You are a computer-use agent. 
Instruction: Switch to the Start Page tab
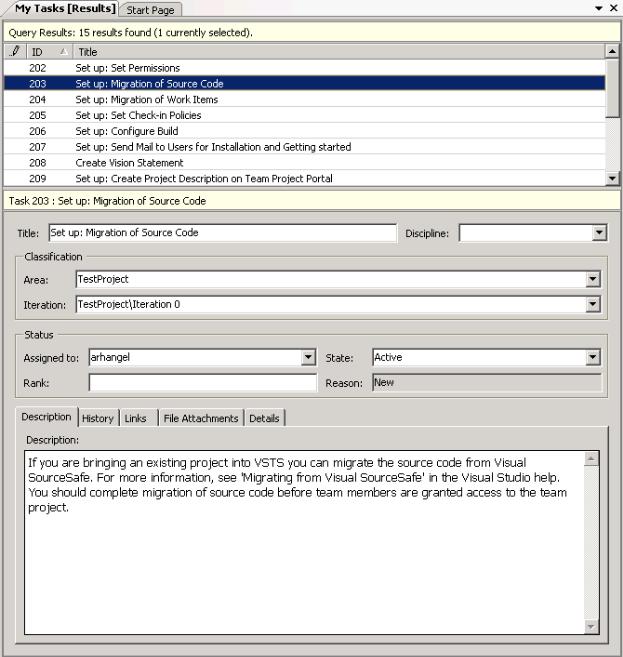tap(150, 10)
